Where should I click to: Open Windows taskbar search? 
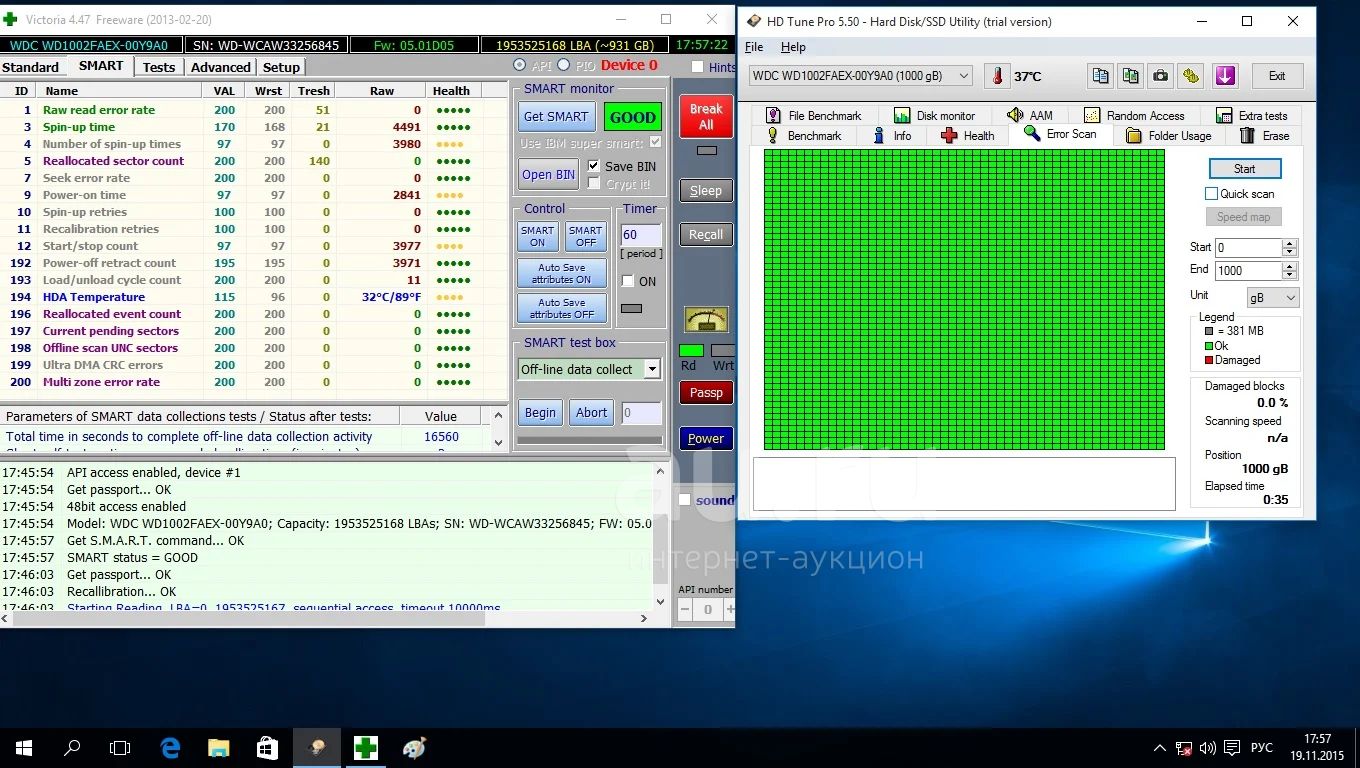click(72, 747)
